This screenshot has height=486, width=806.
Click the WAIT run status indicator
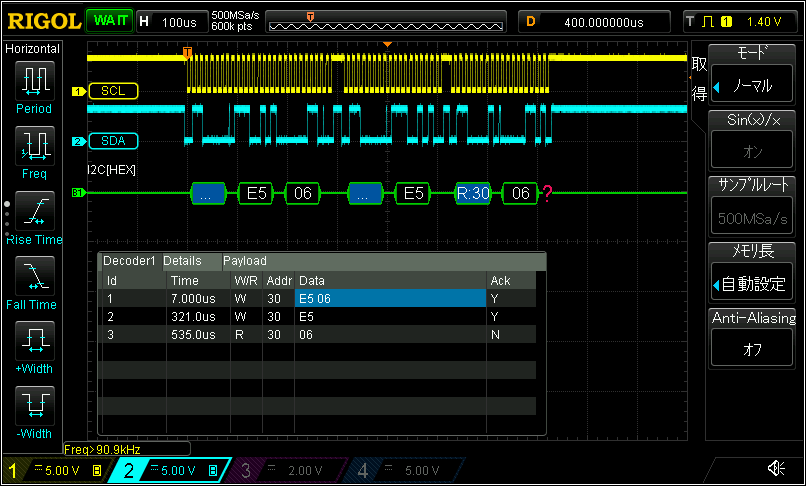click(x=109, y=21)
